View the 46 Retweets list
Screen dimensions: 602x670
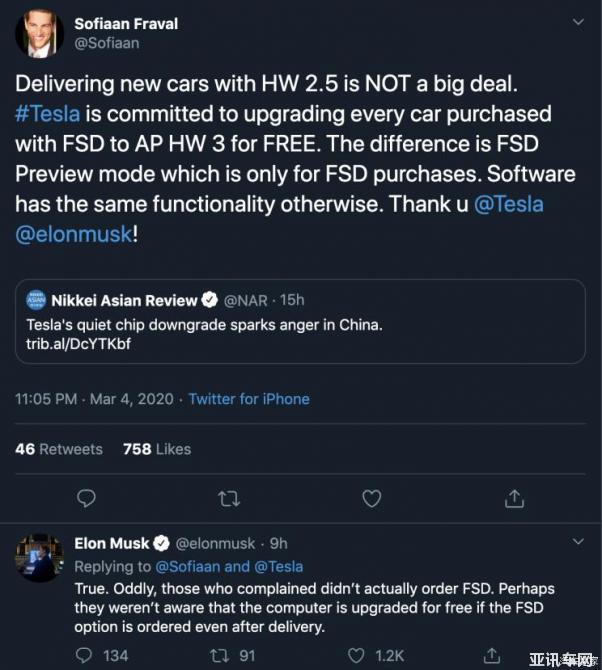point(59,449)
